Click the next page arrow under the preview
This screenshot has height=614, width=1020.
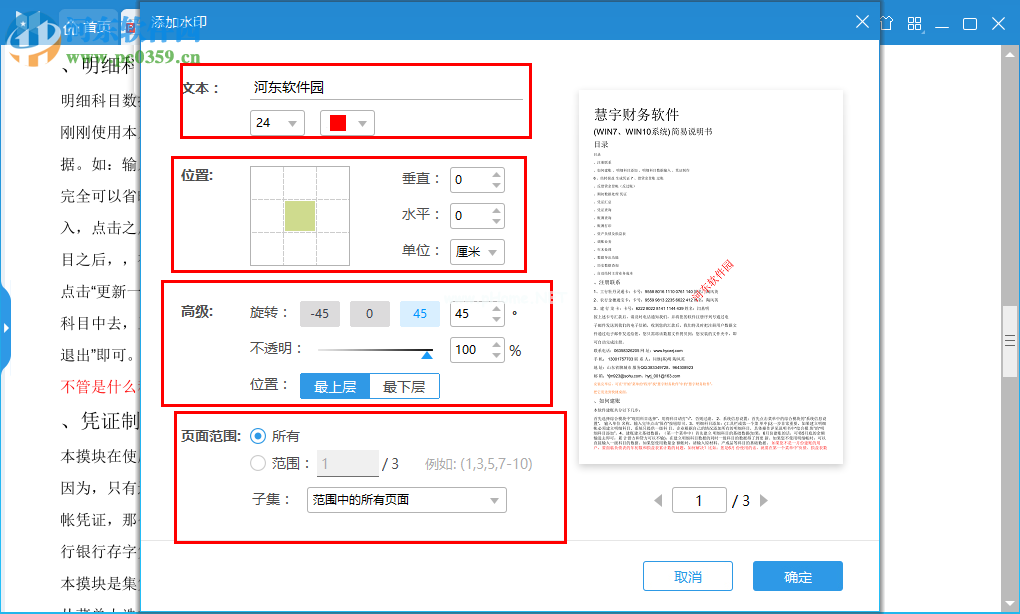tap(764, 500)
